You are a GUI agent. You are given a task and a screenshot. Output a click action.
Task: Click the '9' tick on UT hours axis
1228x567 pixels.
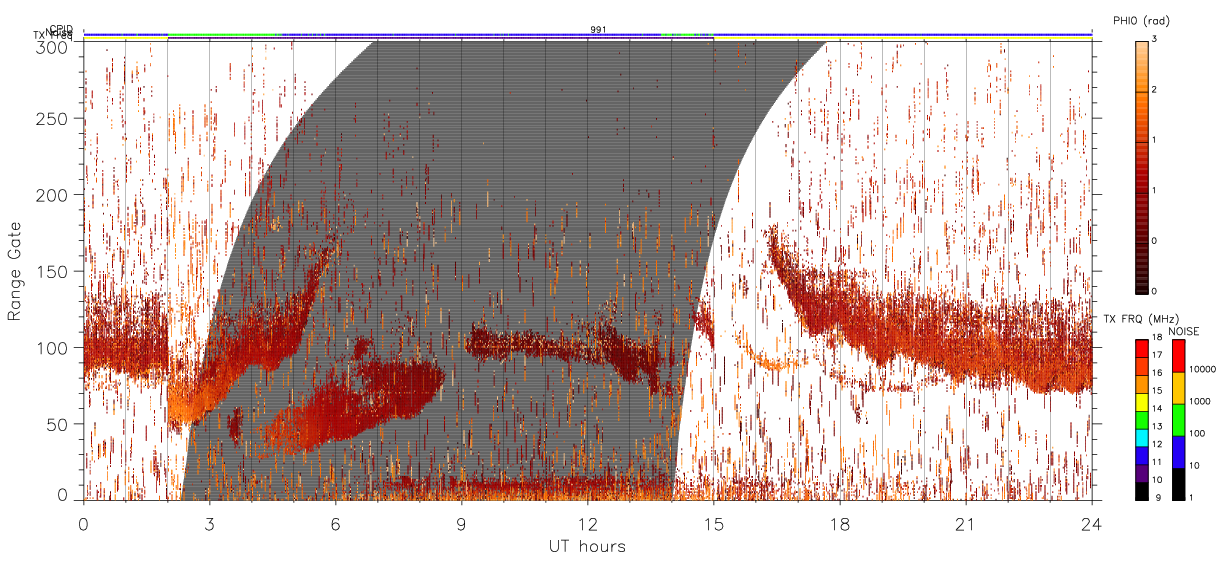(461, 524)
